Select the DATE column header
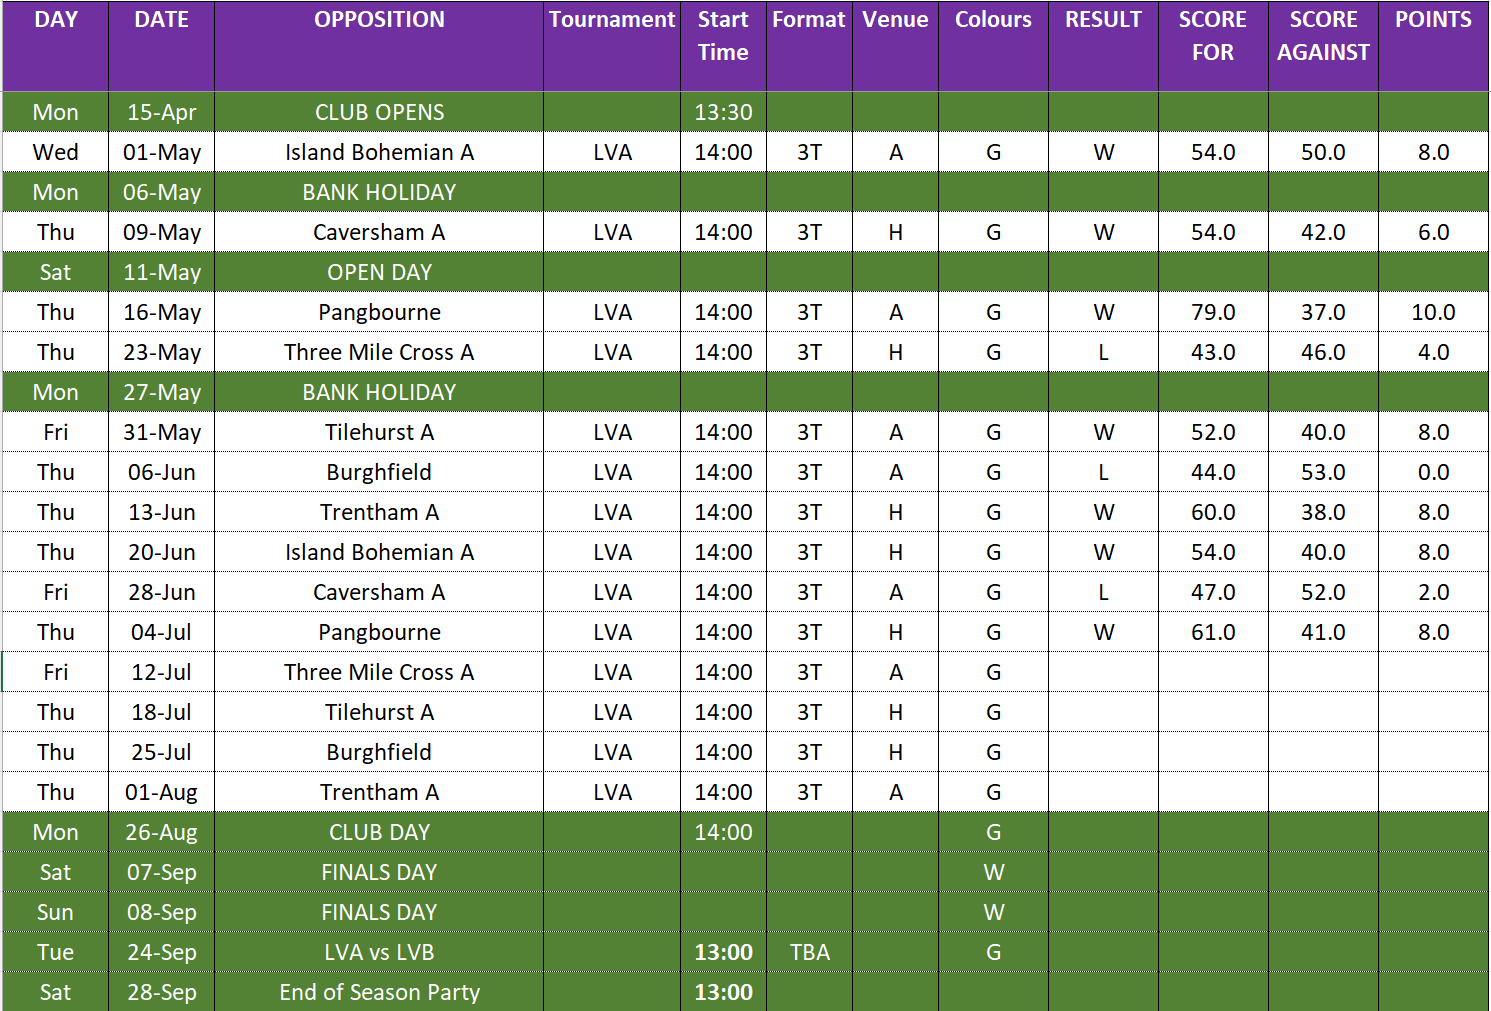Image resolution: width=1491 pixels, height=1011 pixels. coord(161,46)
